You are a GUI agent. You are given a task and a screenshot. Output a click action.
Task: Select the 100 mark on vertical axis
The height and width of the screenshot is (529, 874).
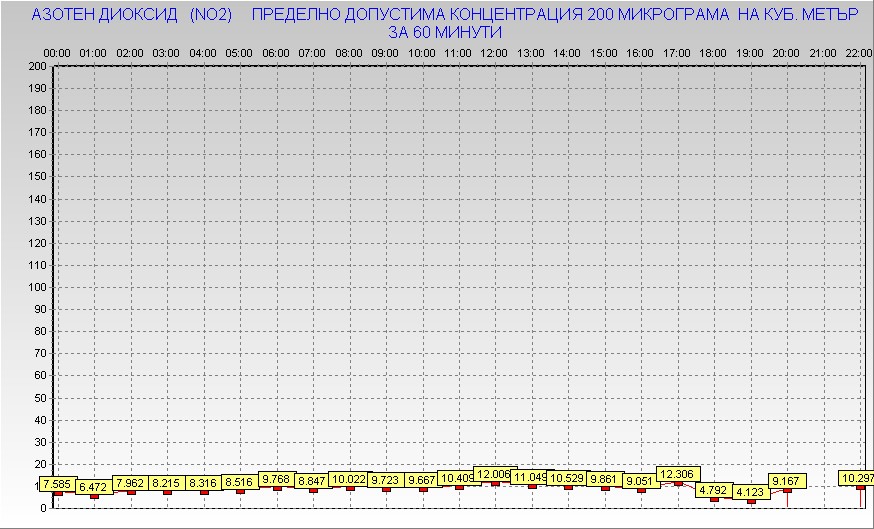click(37, 287)
